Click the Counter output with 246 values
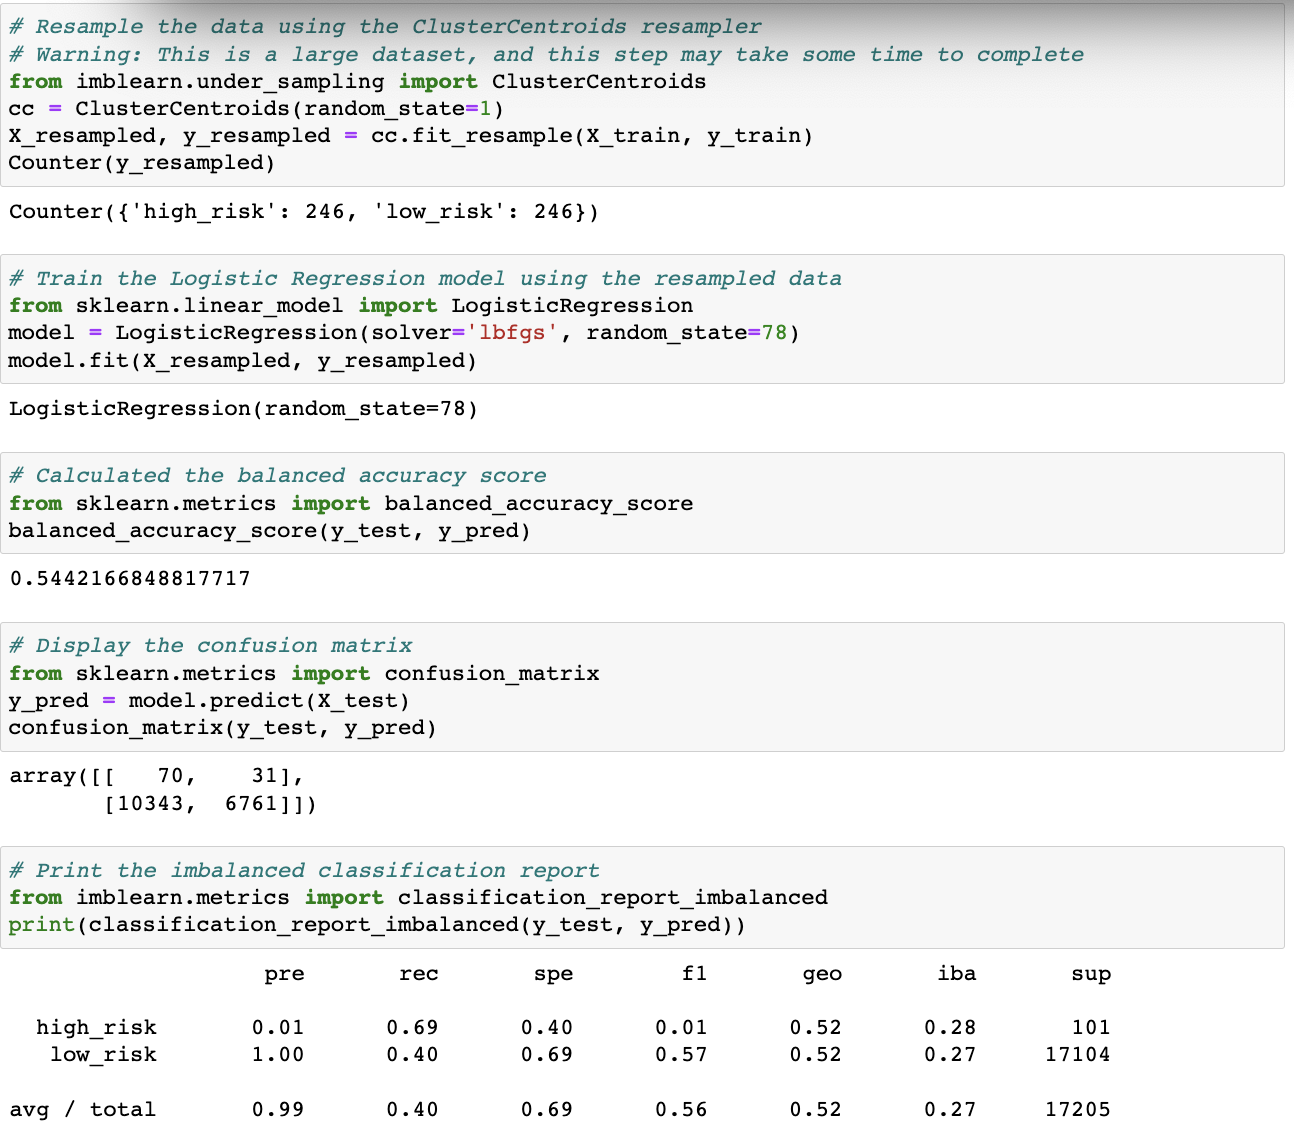 (304, 212)
